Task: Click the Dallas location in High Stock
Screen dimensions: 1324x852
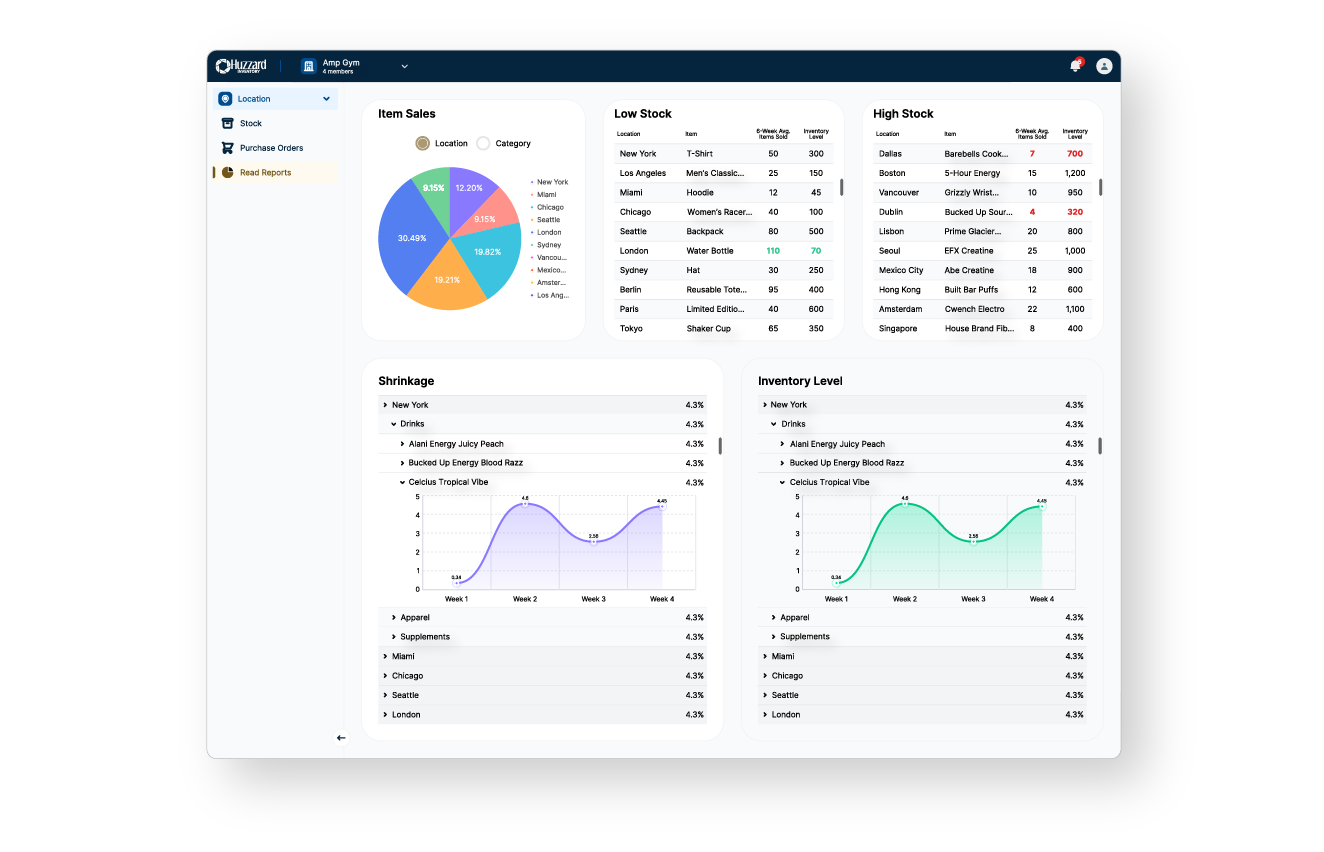Action: [890, 154]
